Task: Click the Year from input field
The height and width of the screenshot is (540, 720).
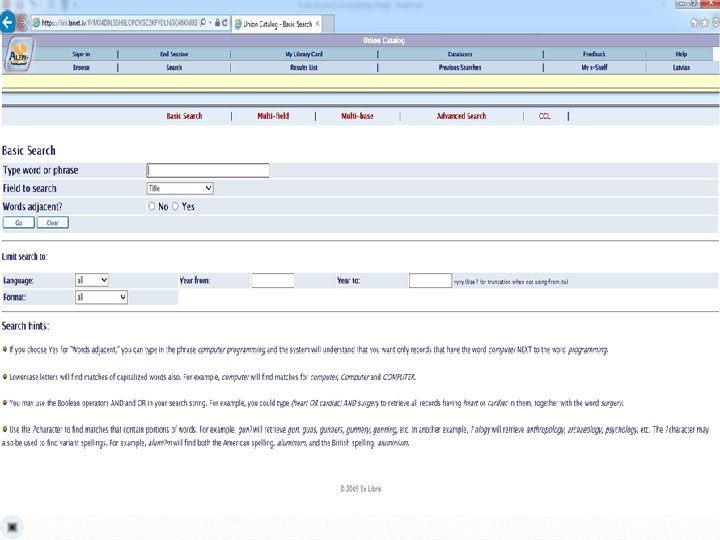Action: pyautogui.click(x=273, y=281)
